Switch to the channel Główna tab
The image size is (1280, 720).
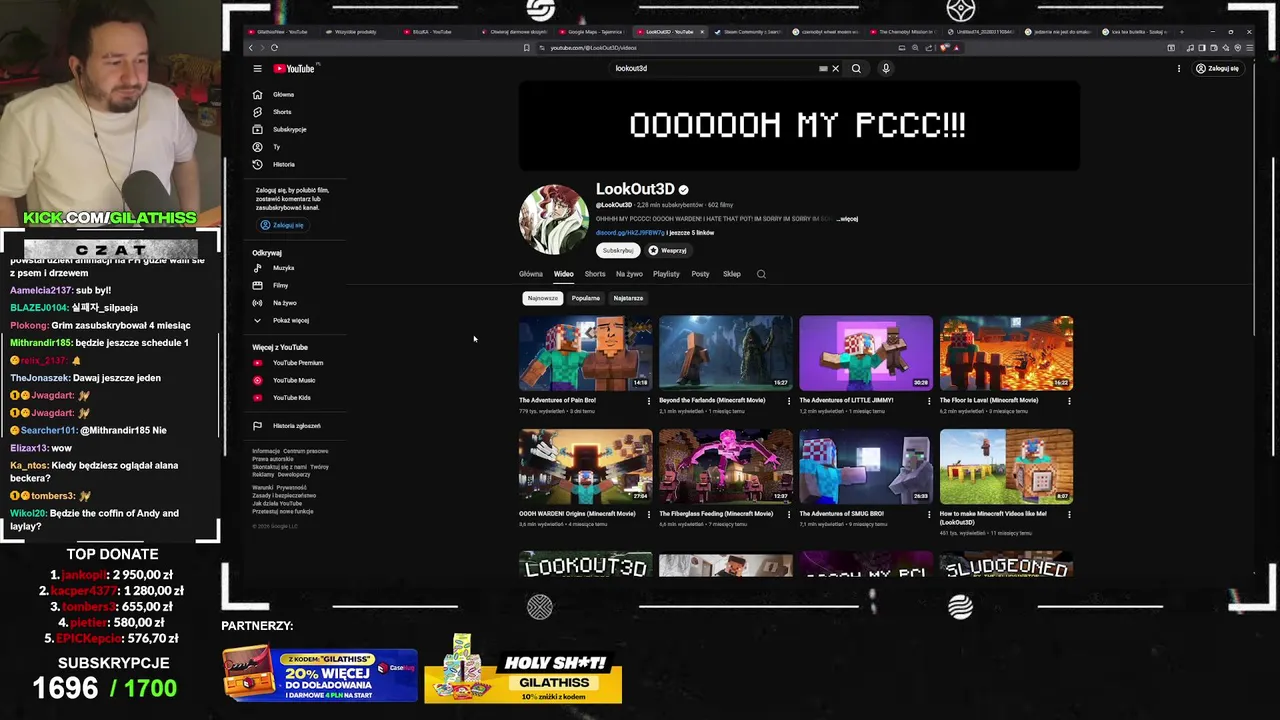pos(531,274)
